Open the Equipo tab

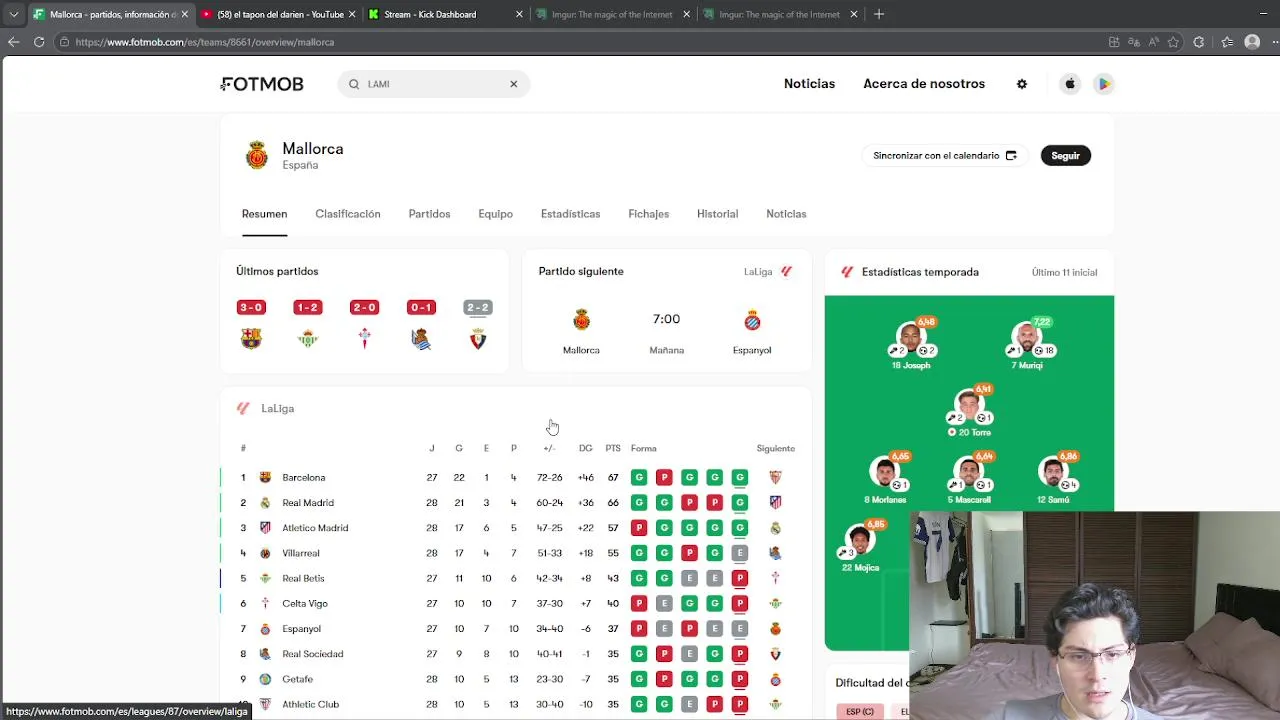[495, 214]
